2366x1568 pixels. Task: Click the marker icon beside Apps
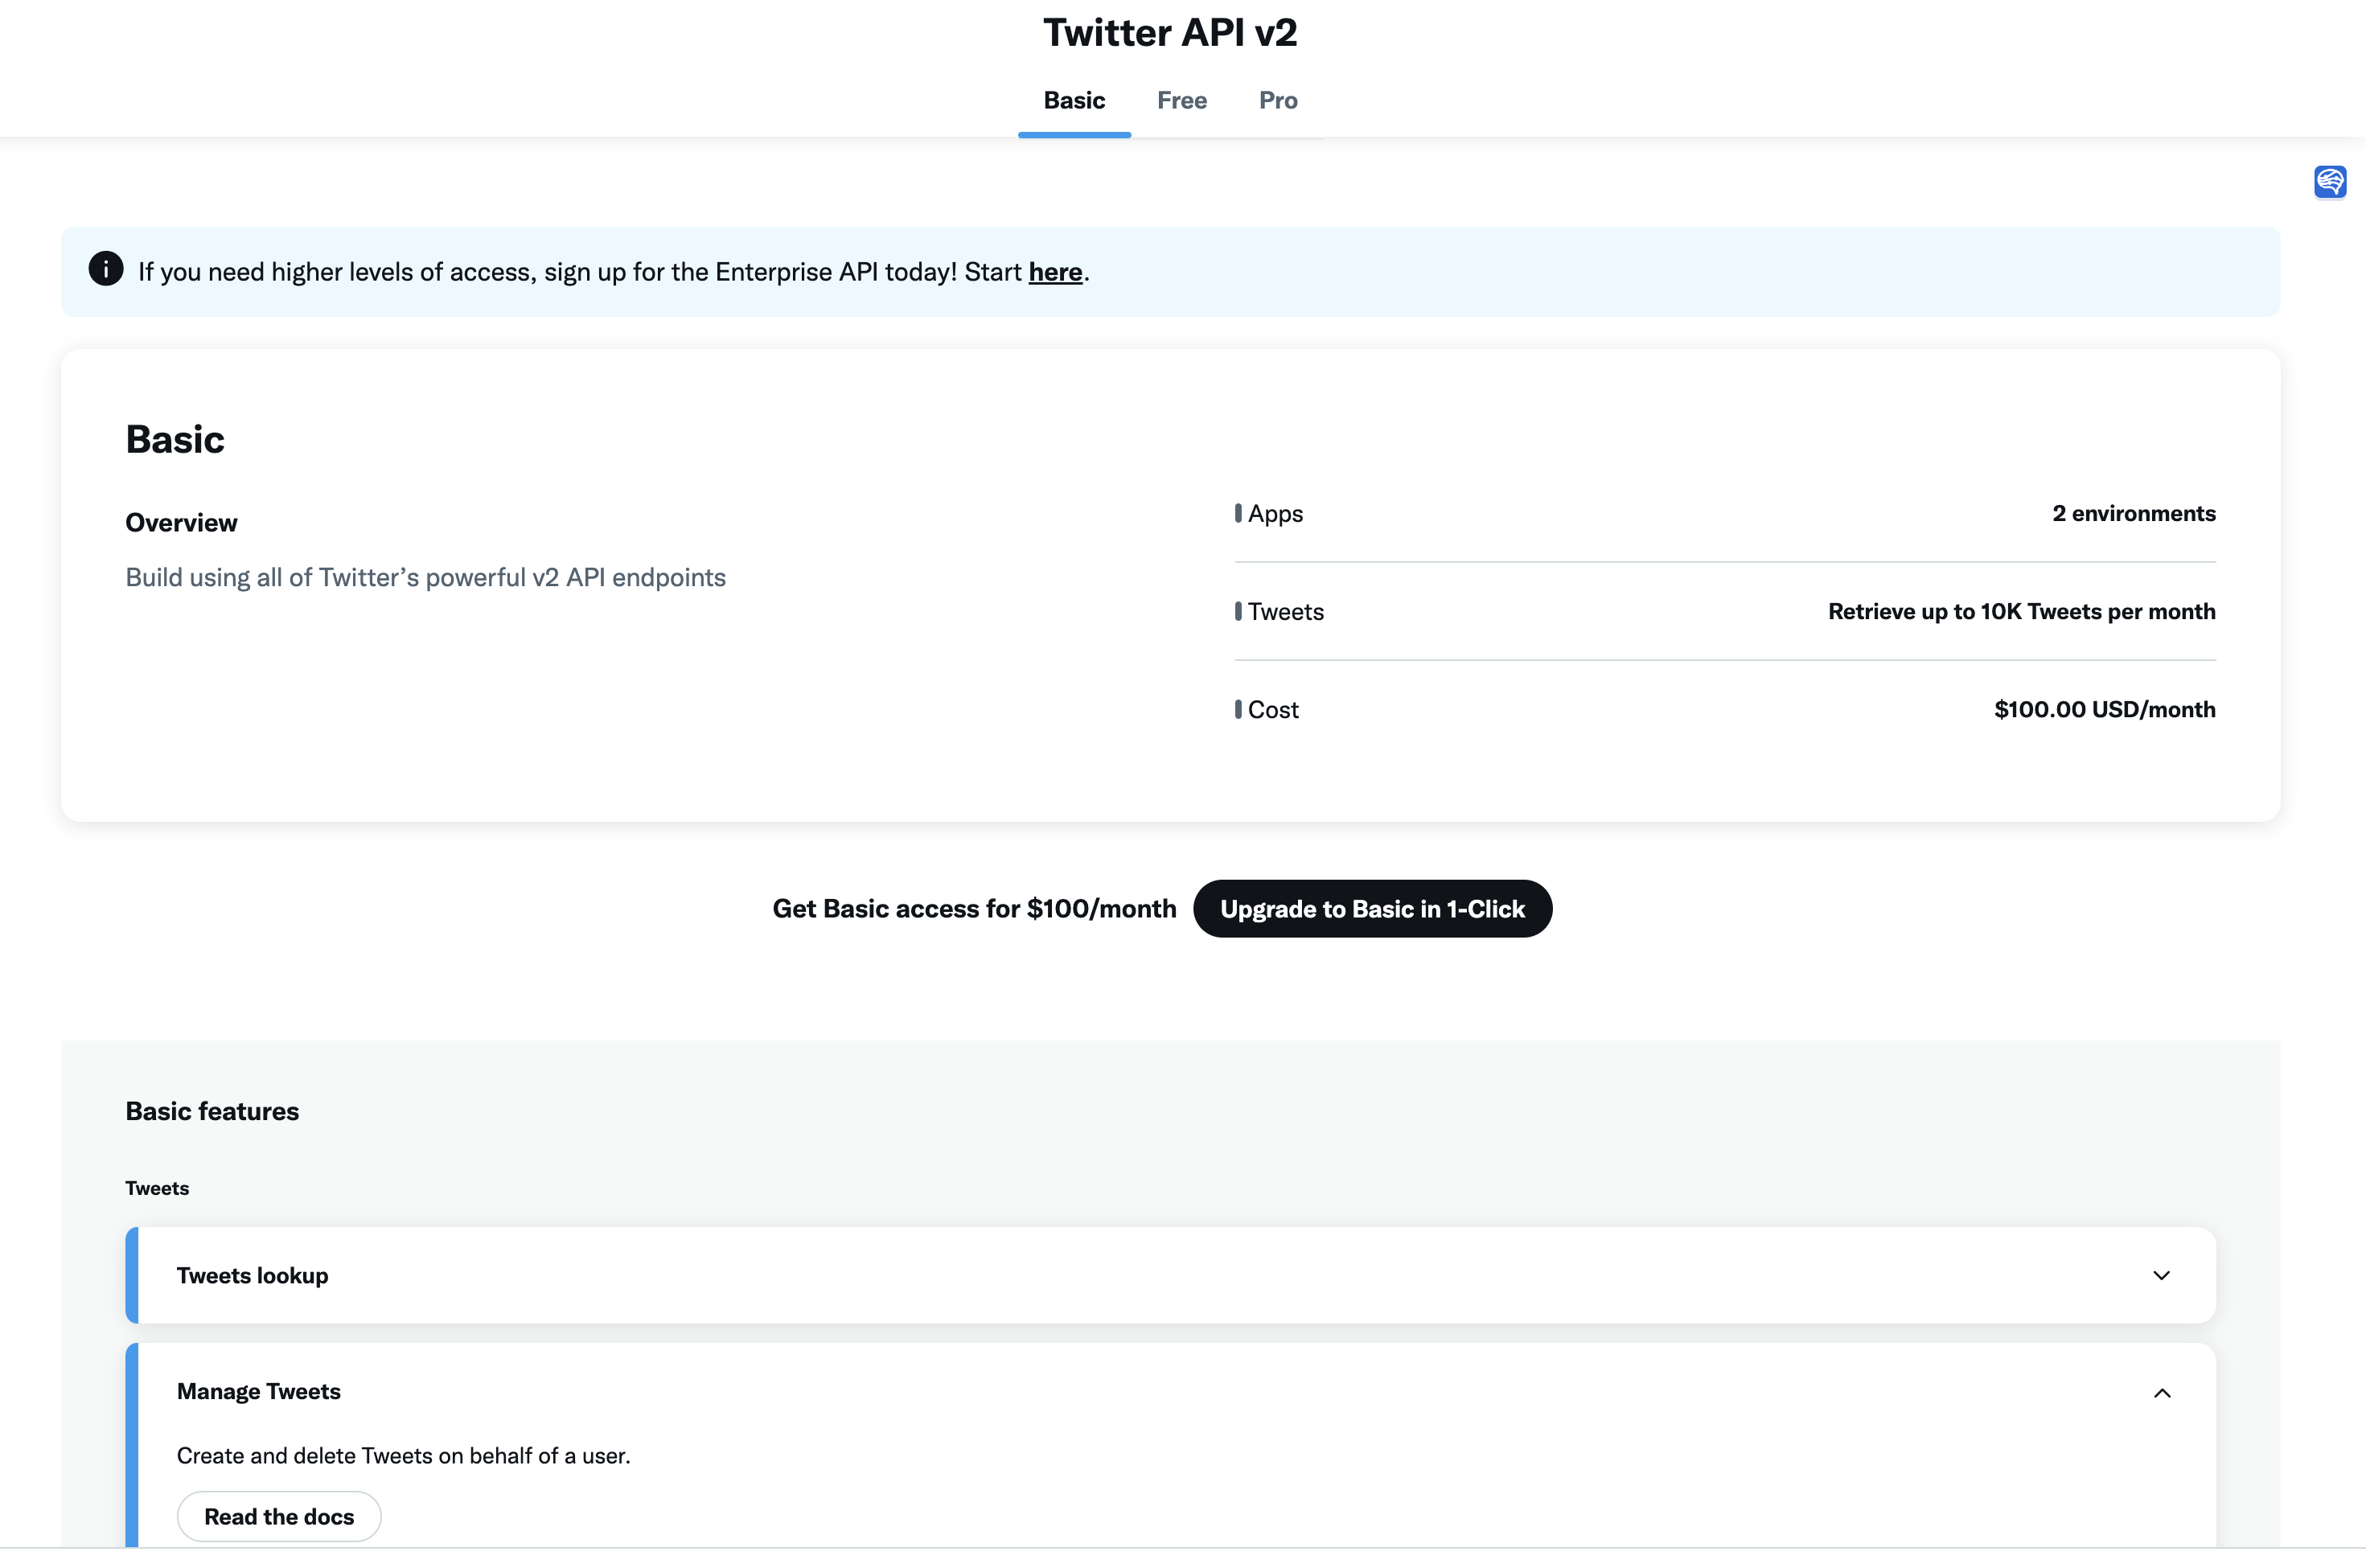(1239, 513)
